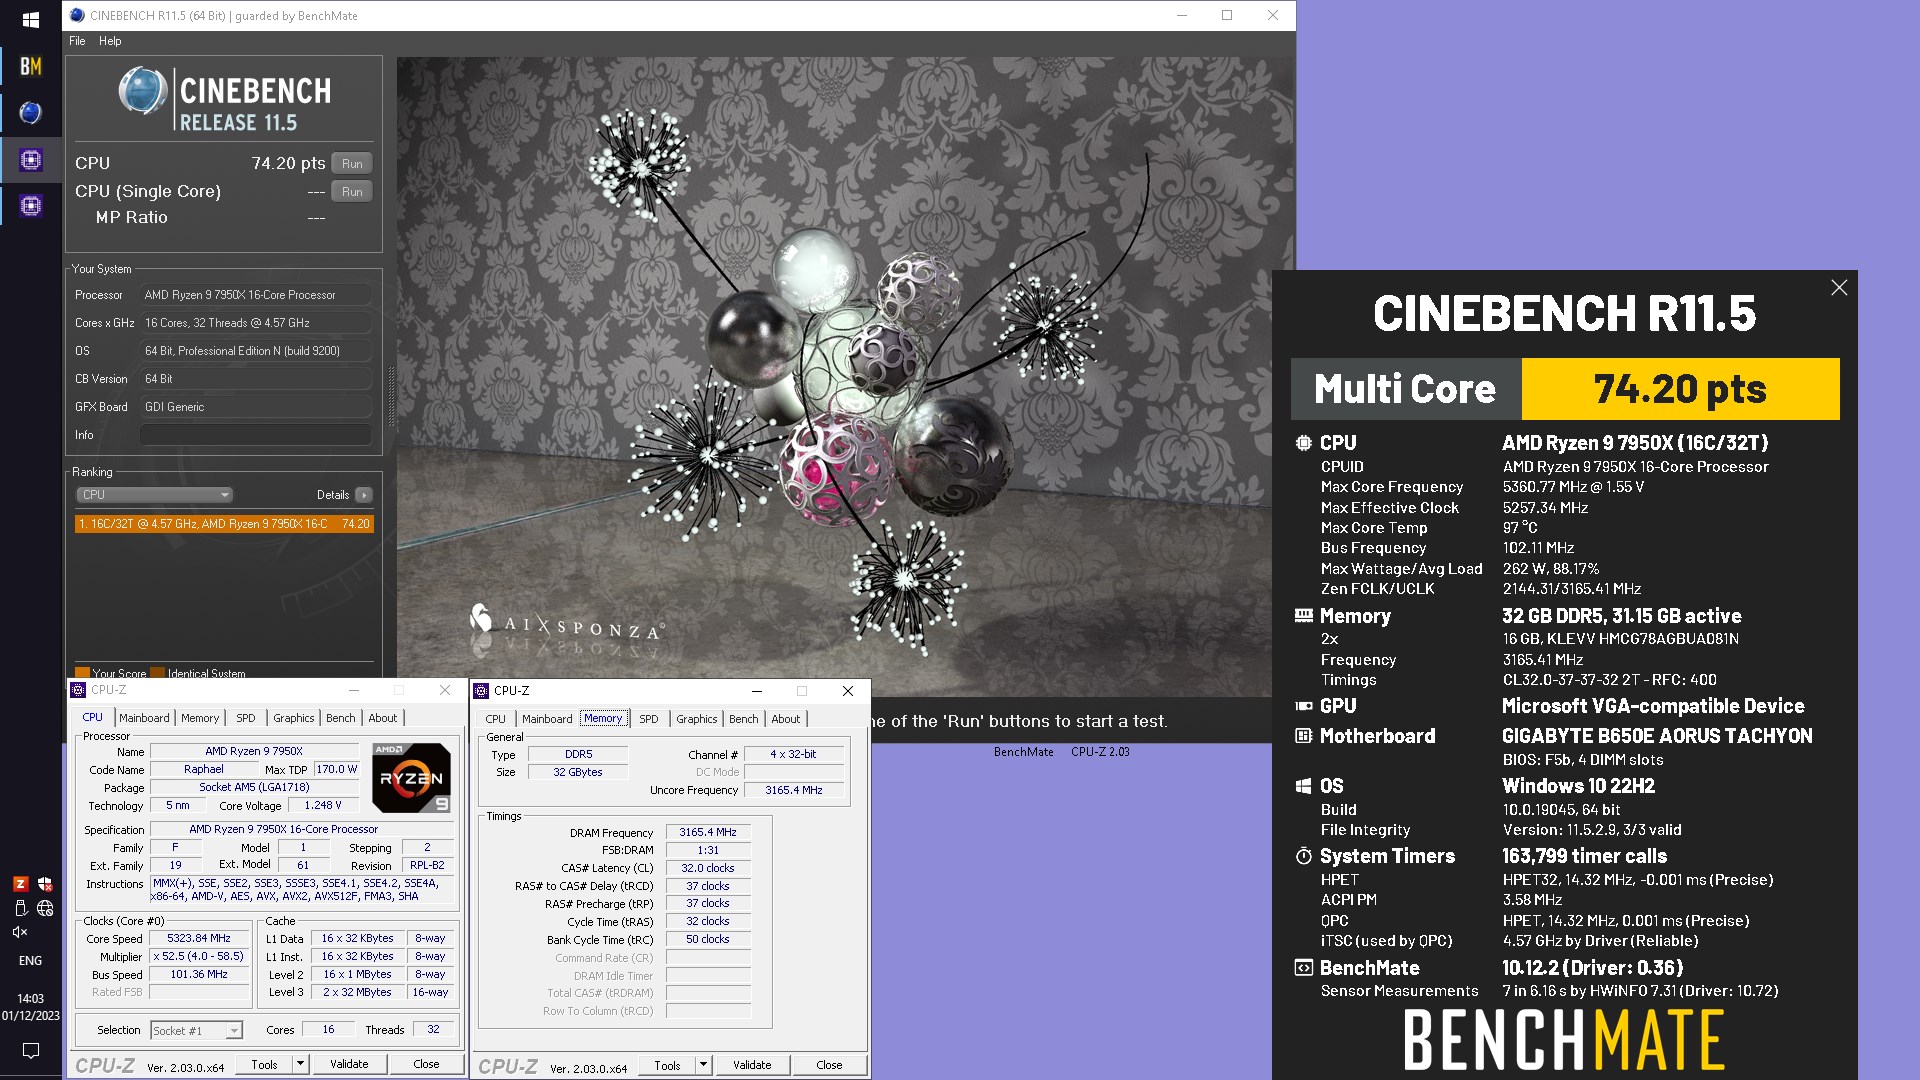Click the Your Score orange legend swatch
This screenshot has height=1080, width=1920.
[x=82, y=673]
